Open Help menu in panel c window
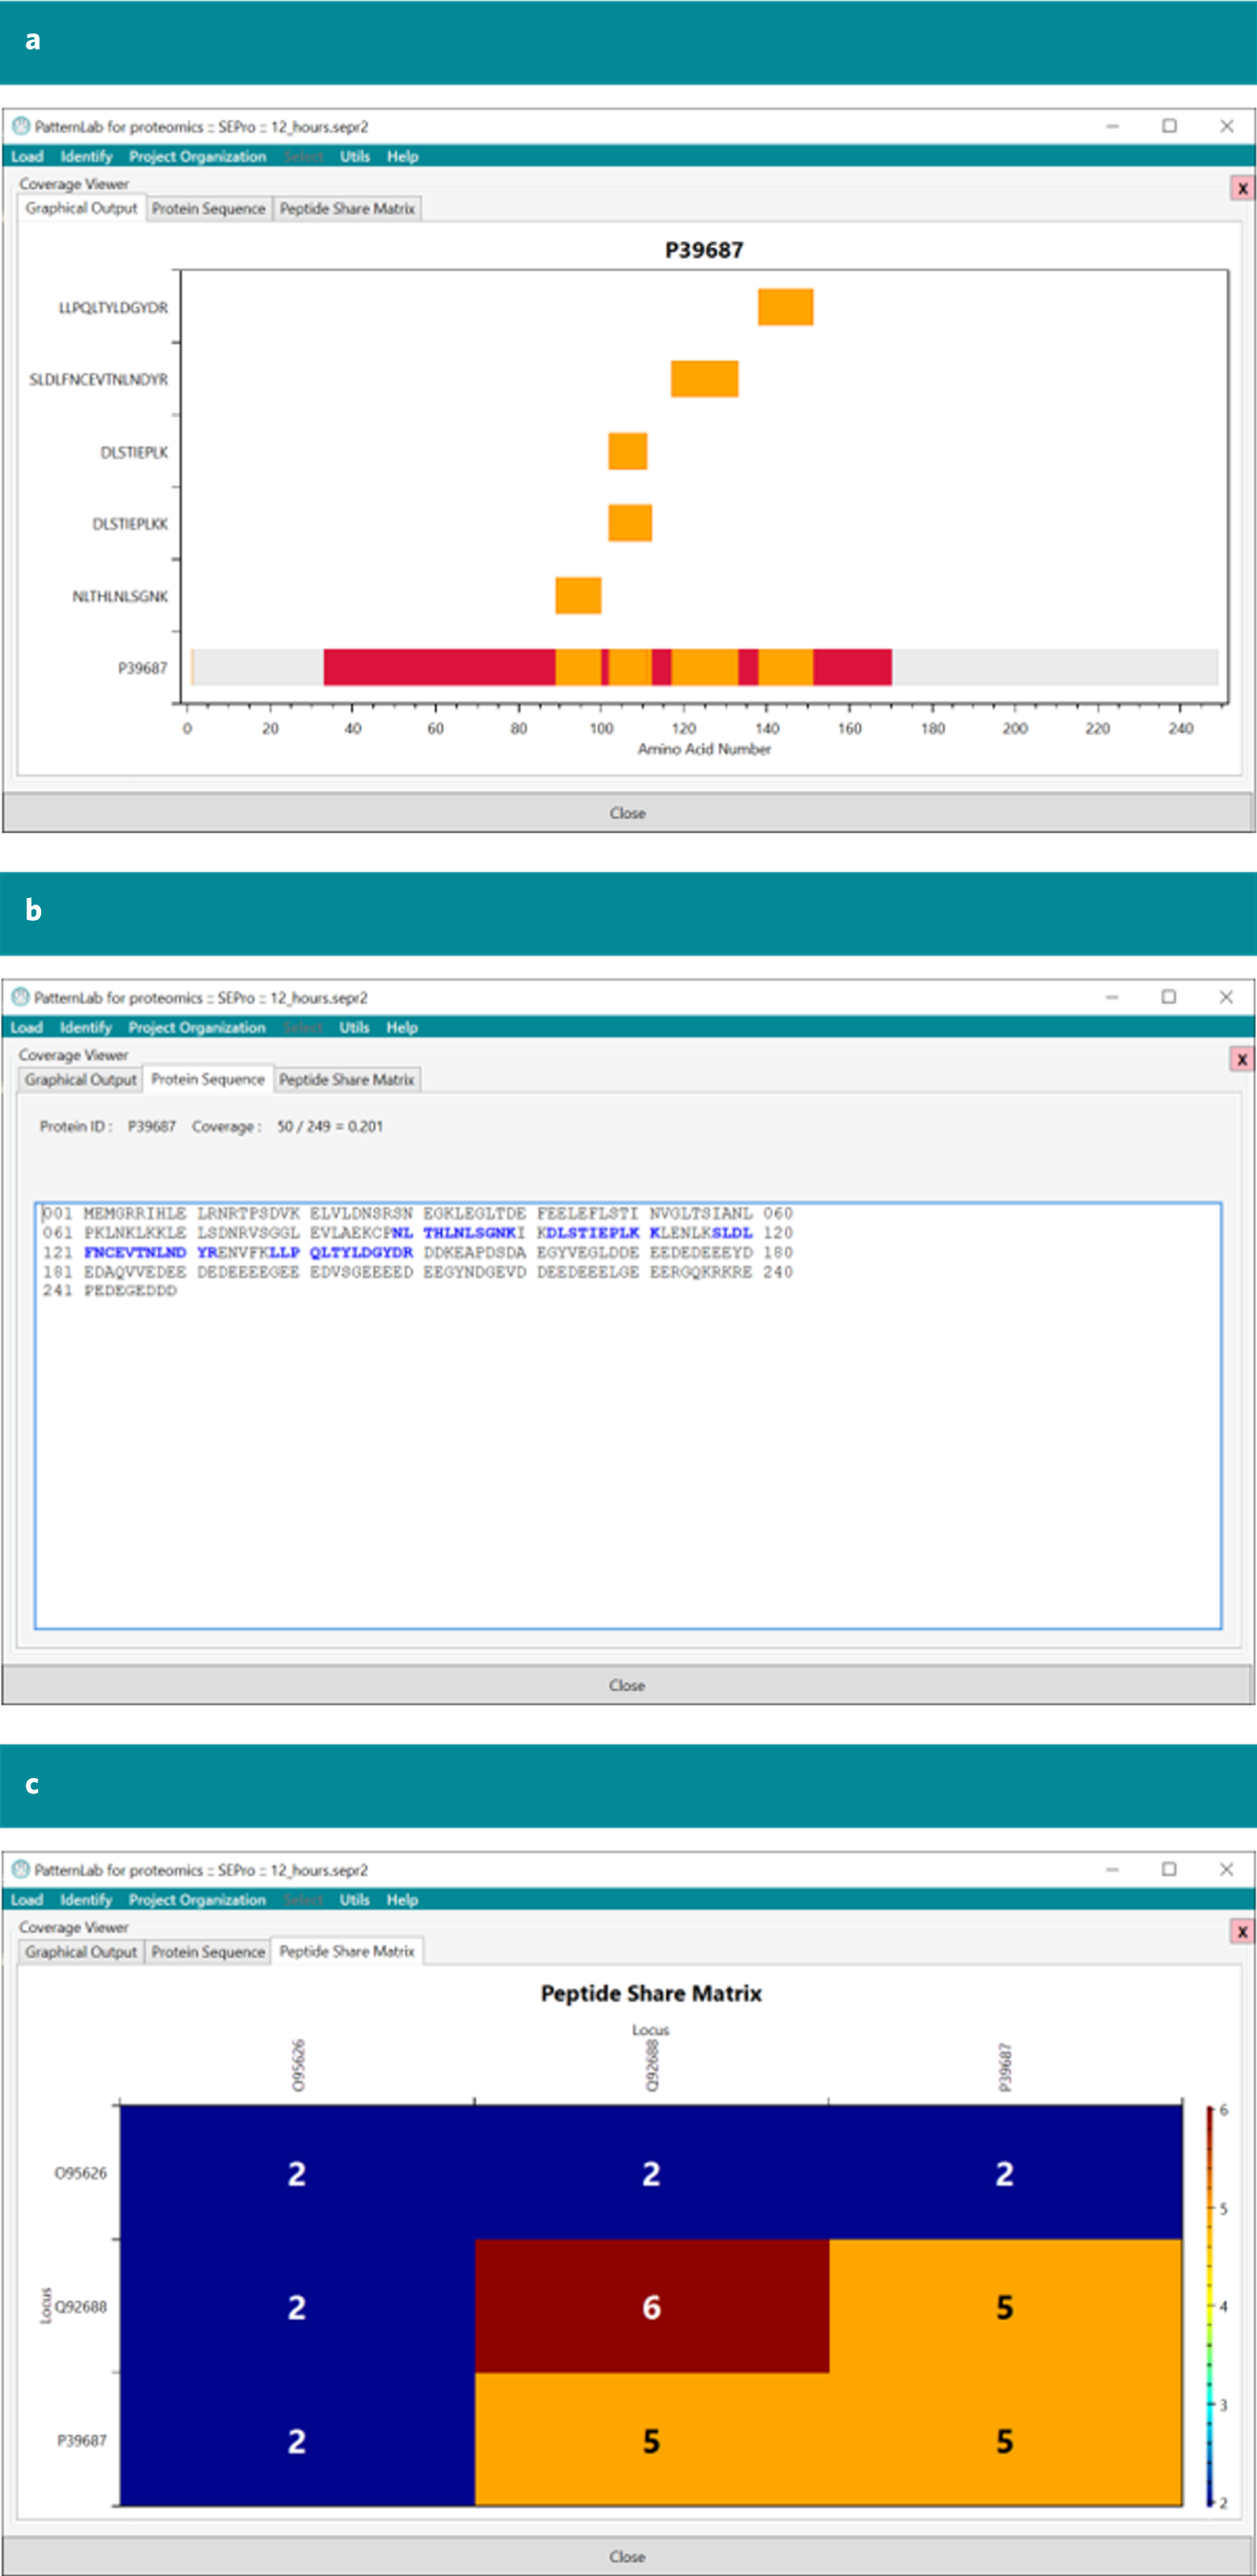Screen dimensions: 1257x2576 401,1900
